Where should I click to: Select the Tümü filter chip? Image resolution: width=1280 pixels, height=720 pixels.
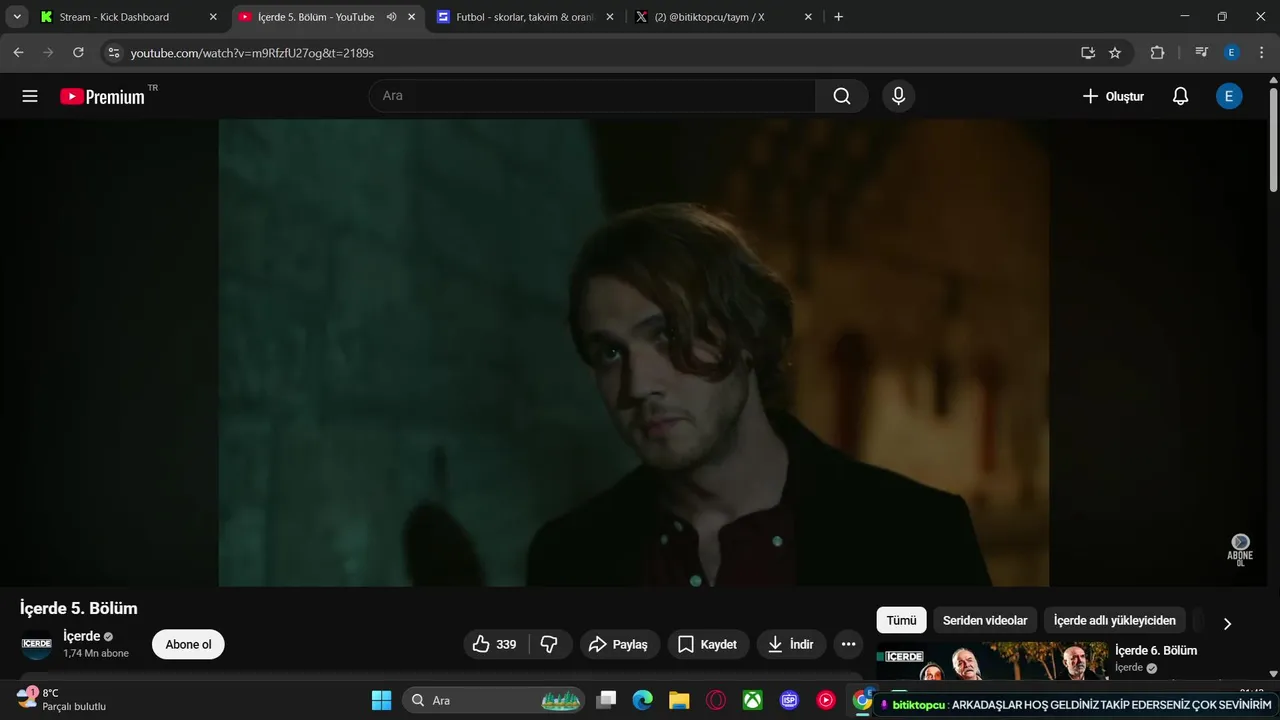[x=901, y=620]
